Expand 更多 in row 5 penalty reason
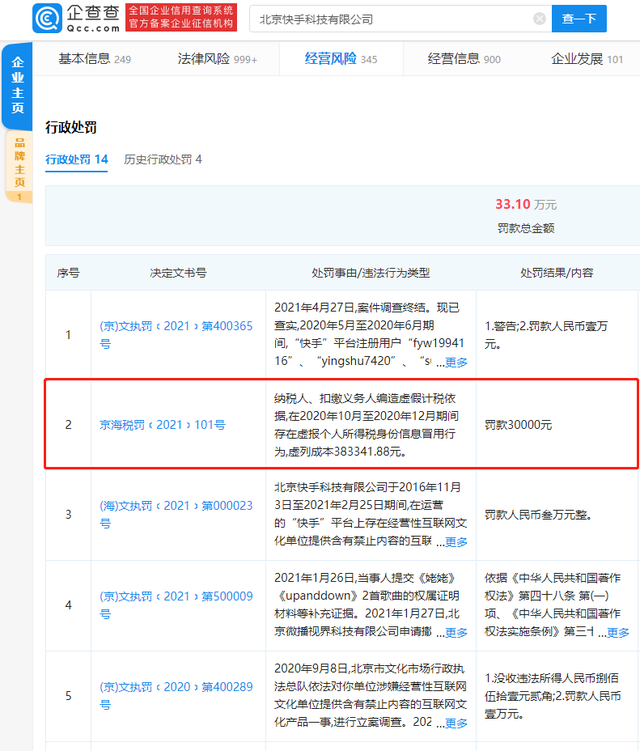640x751 pixels. 456,723
